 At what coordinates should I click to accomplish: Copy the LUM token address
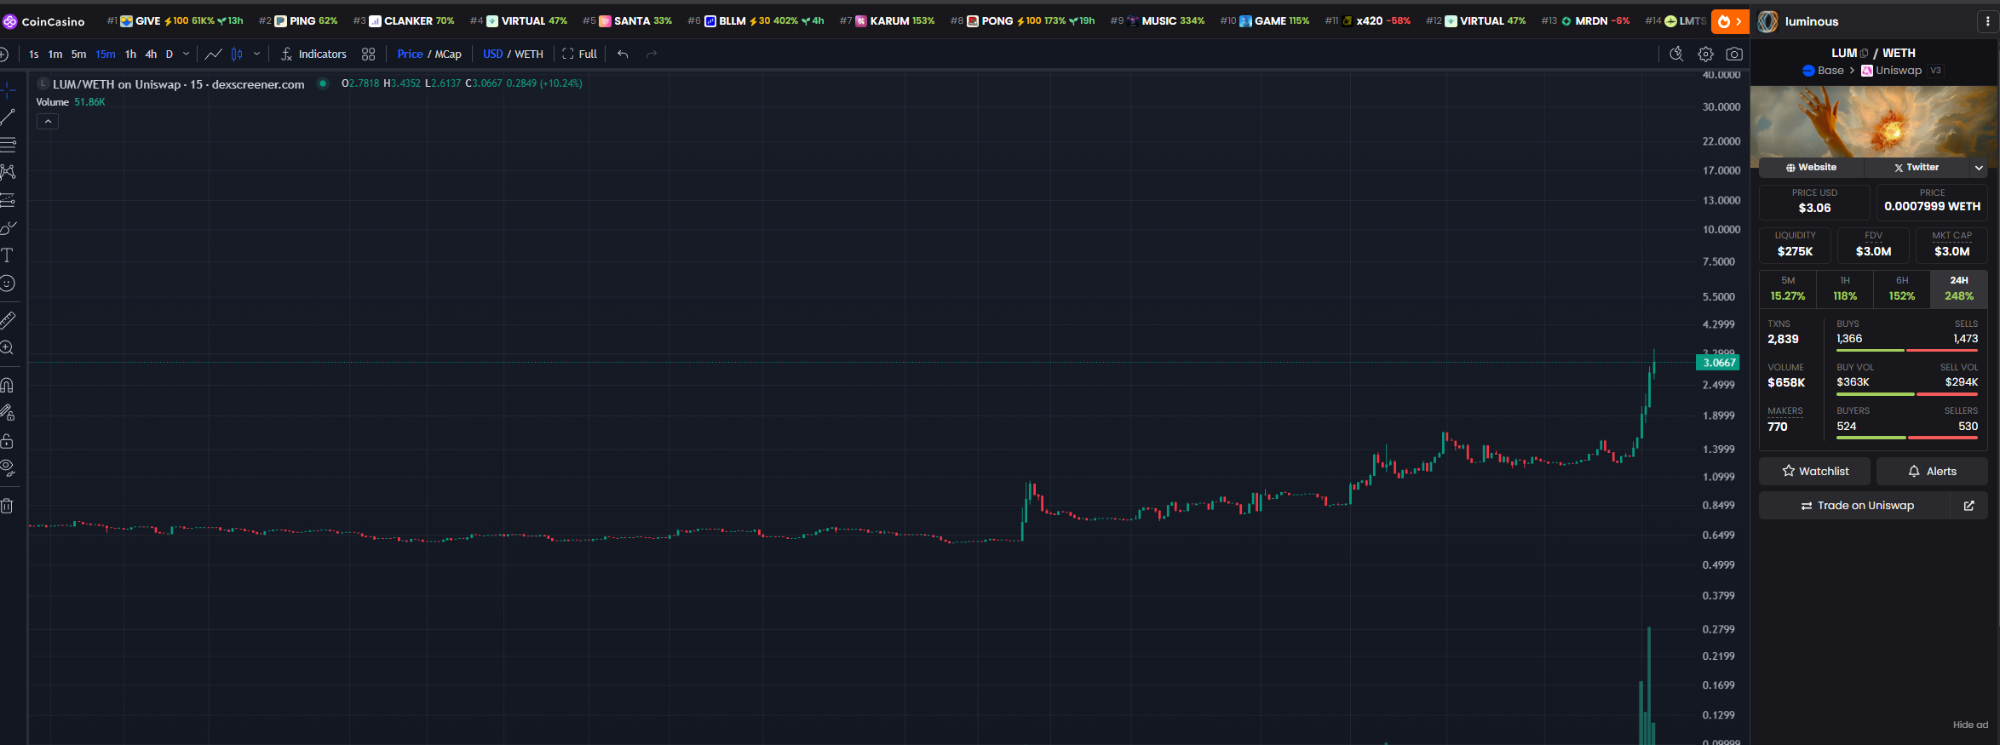click(x=1864, y=53)
